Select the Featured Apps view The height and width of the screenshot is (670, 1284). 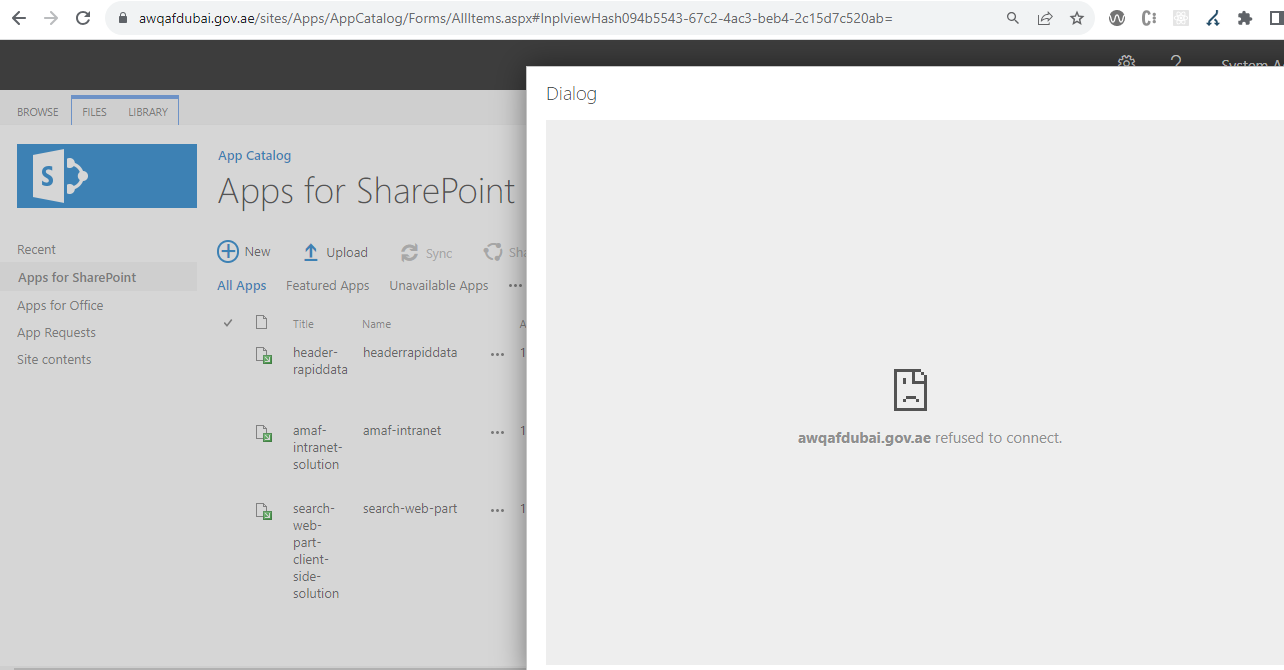click(328, 285)
